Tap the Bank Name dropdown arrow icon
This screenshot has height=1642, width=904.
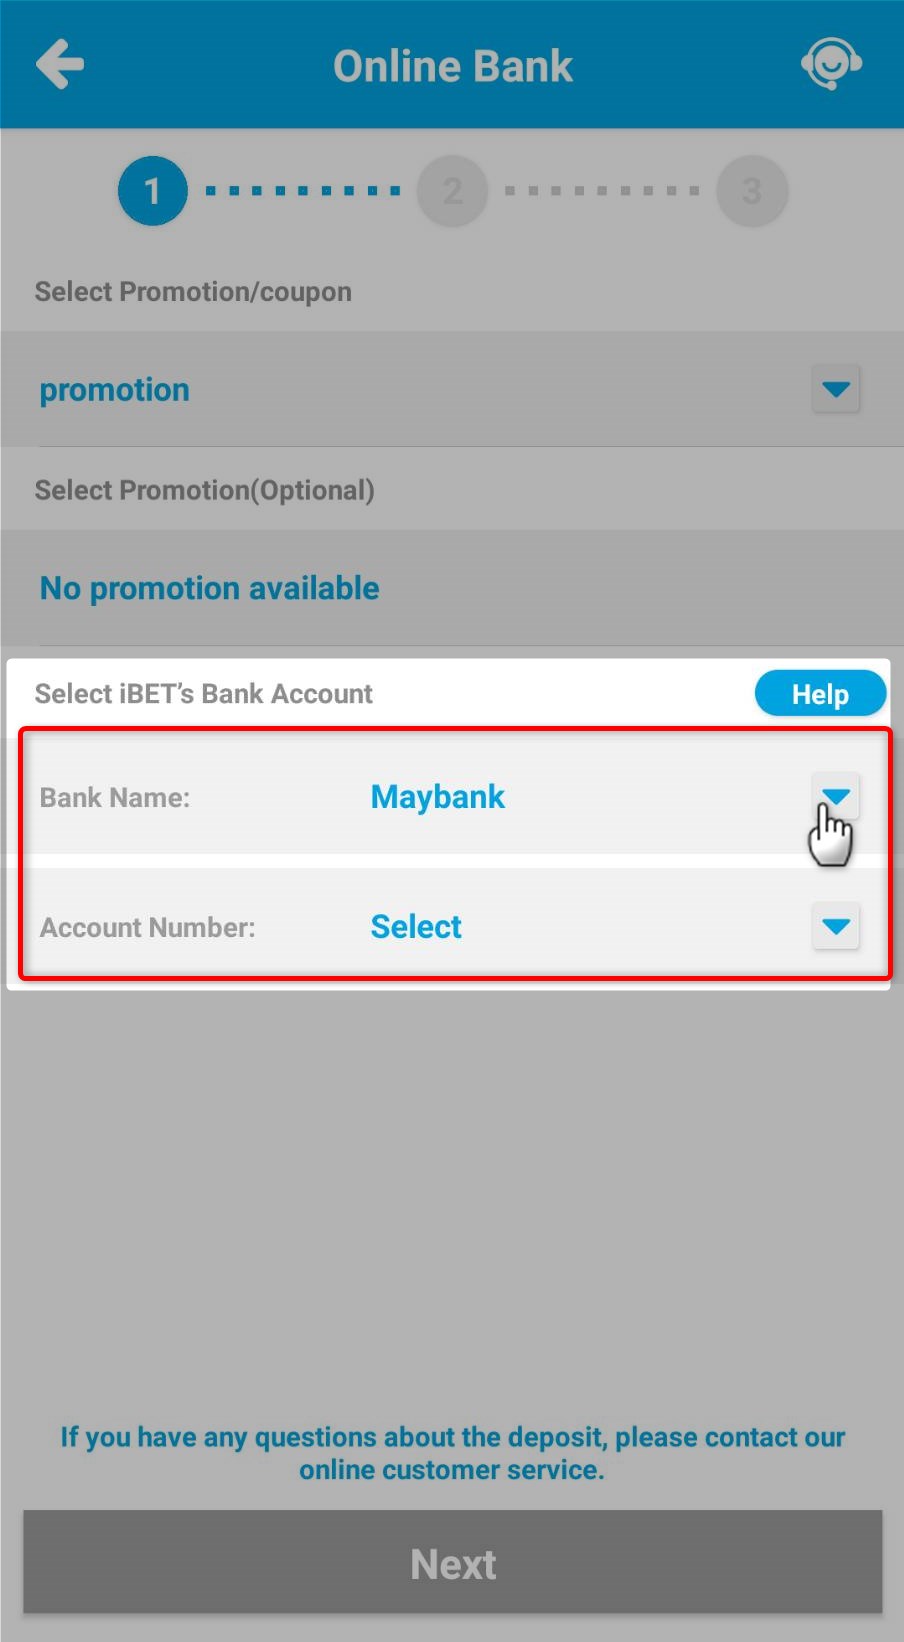click(836, 795)
